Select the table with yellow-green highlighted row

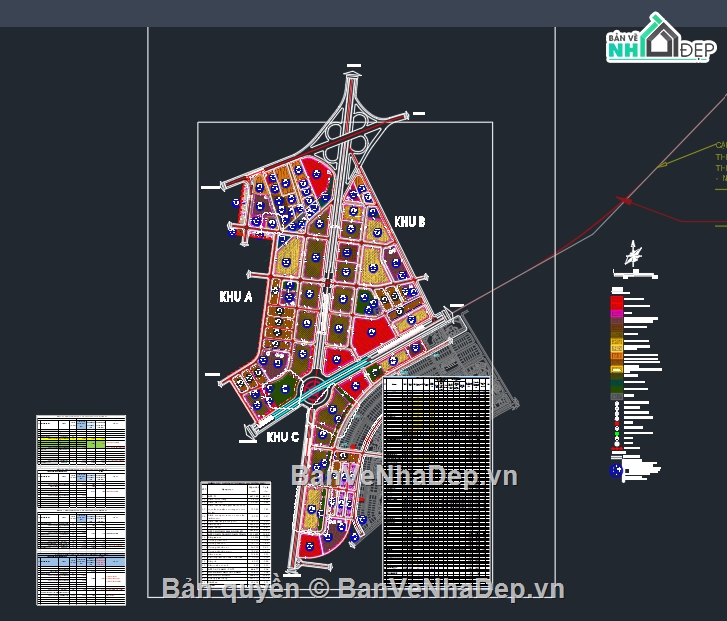pyautogui.click(x=81, y=441)
